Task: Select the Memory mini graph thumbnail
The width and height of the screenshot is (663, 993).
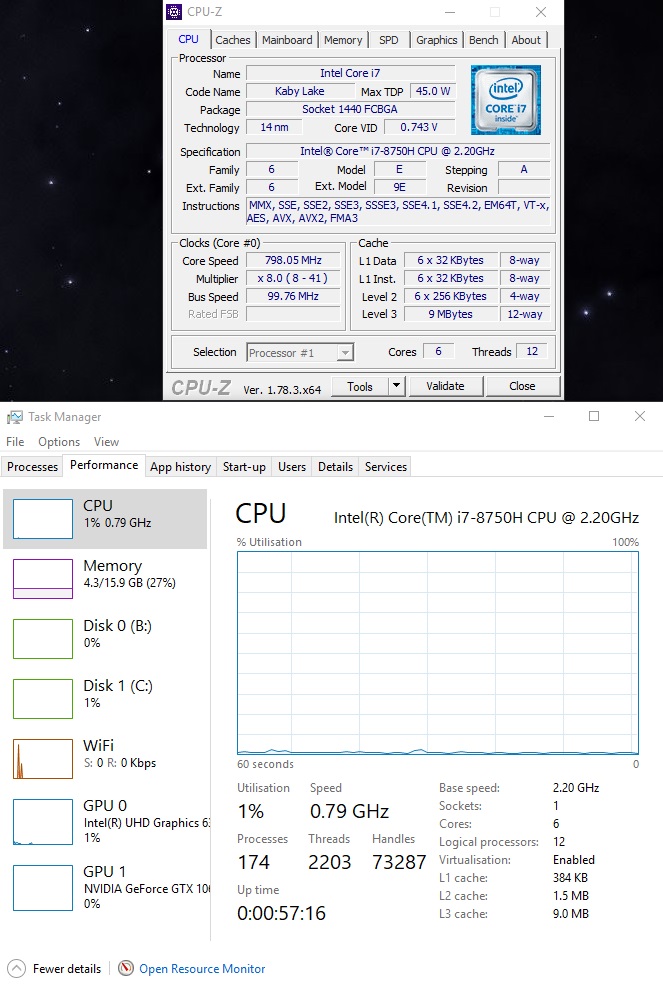Action: tap(43, 579)
